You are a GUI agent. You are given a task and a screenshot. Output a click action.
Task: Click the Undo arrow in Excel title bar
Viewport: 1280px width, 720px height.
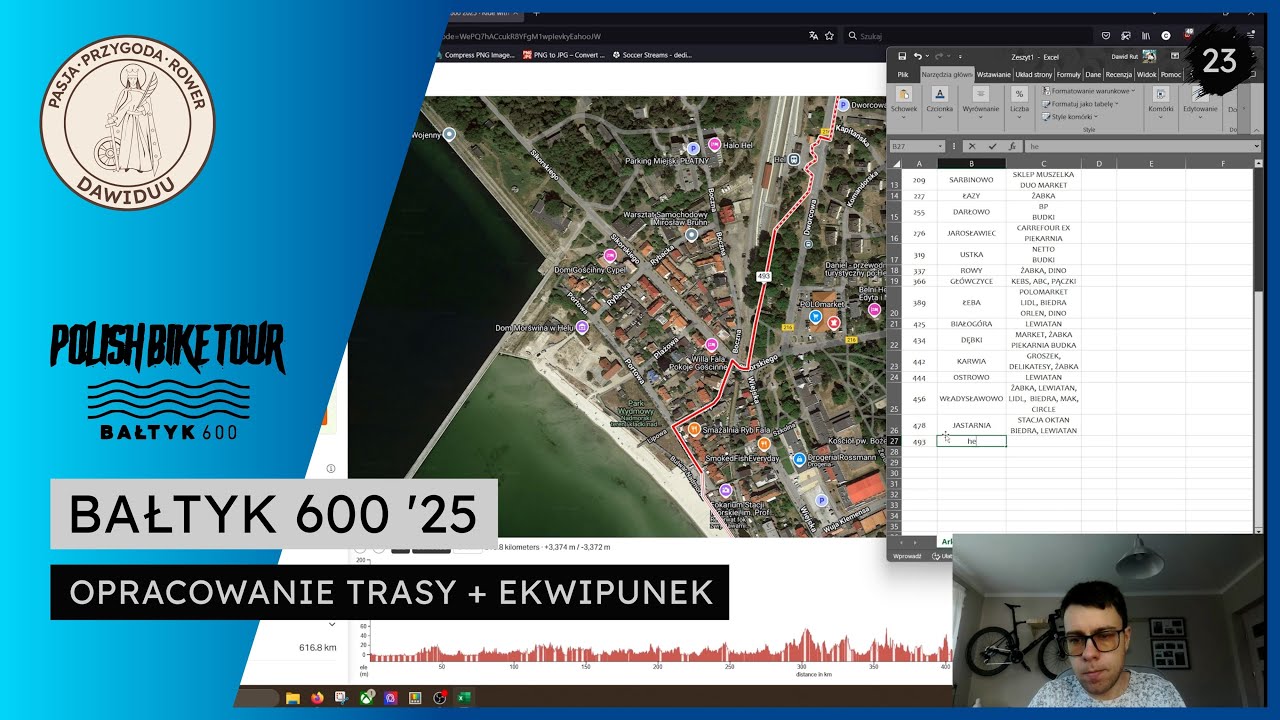click(917, 56)
